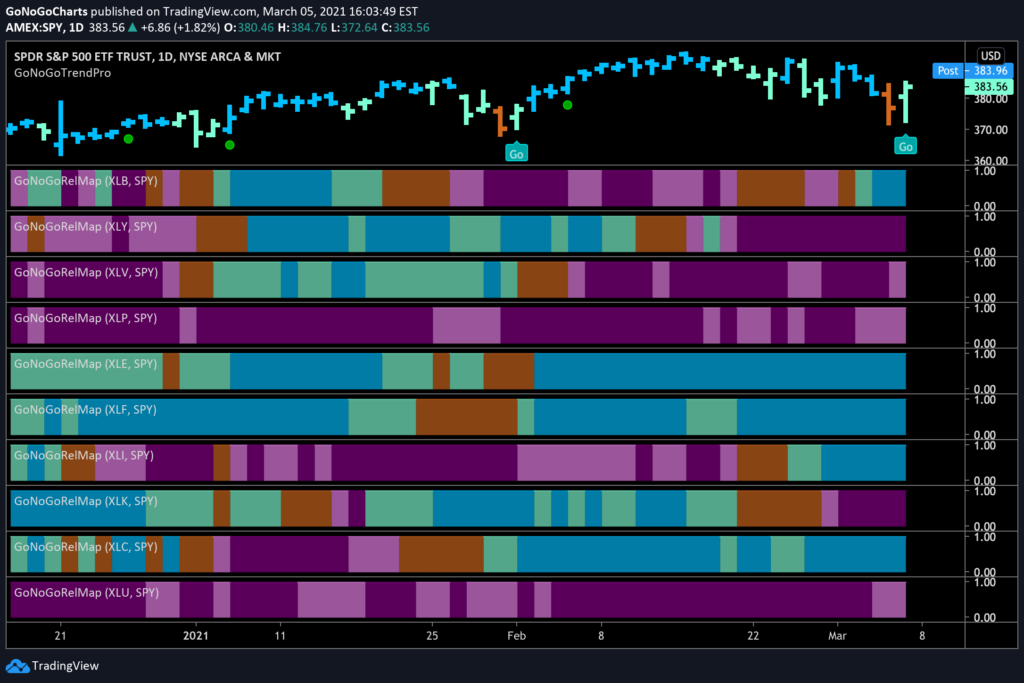Select GoNoGoRelMap (XLV, SPY) label
1024x683 pixels.
86,272
